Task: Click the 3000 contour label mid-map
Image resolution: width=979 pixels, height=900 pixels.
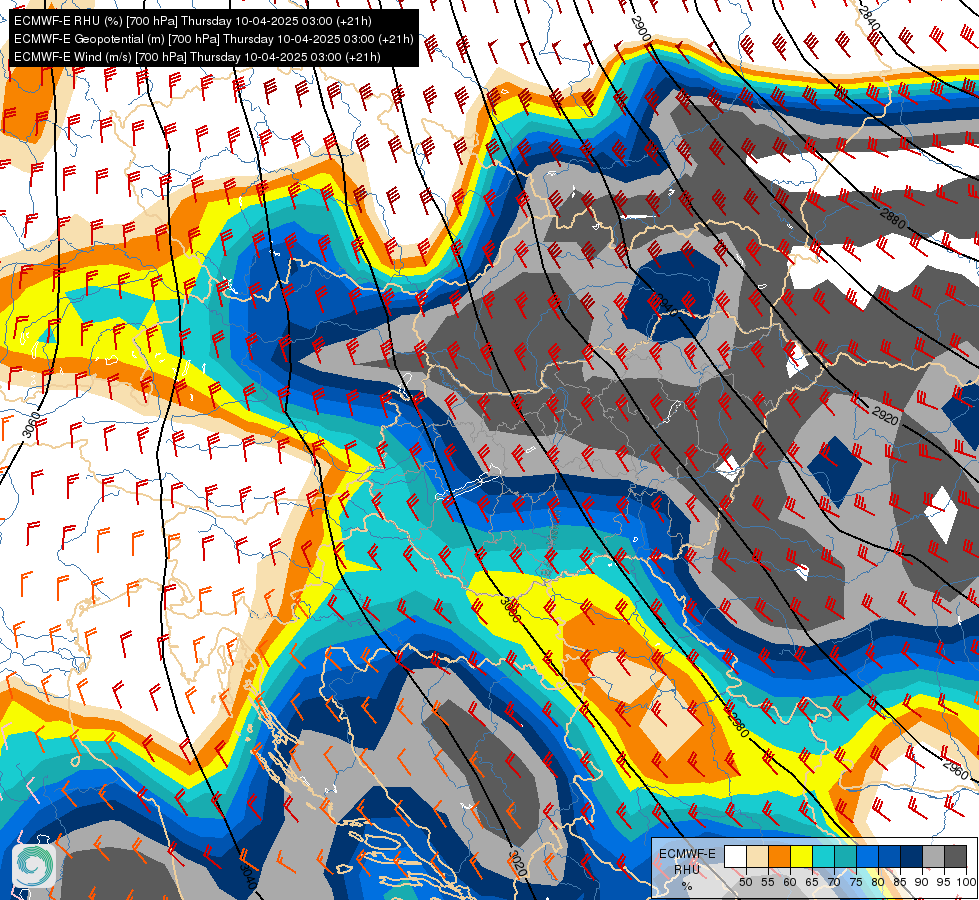Action: click(x=510, y=610)
